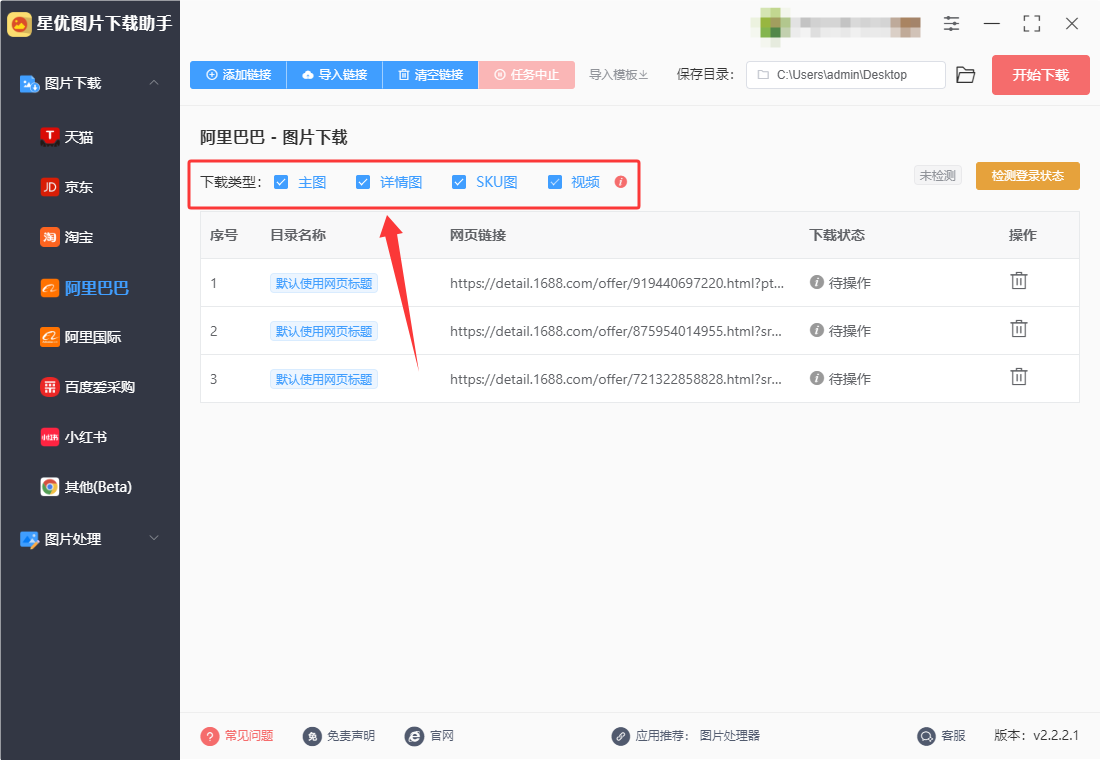Collapse the 图片下载 sidebar group
The width and height of the screenshot is (1100, 760).
click(x=154, y=83)
